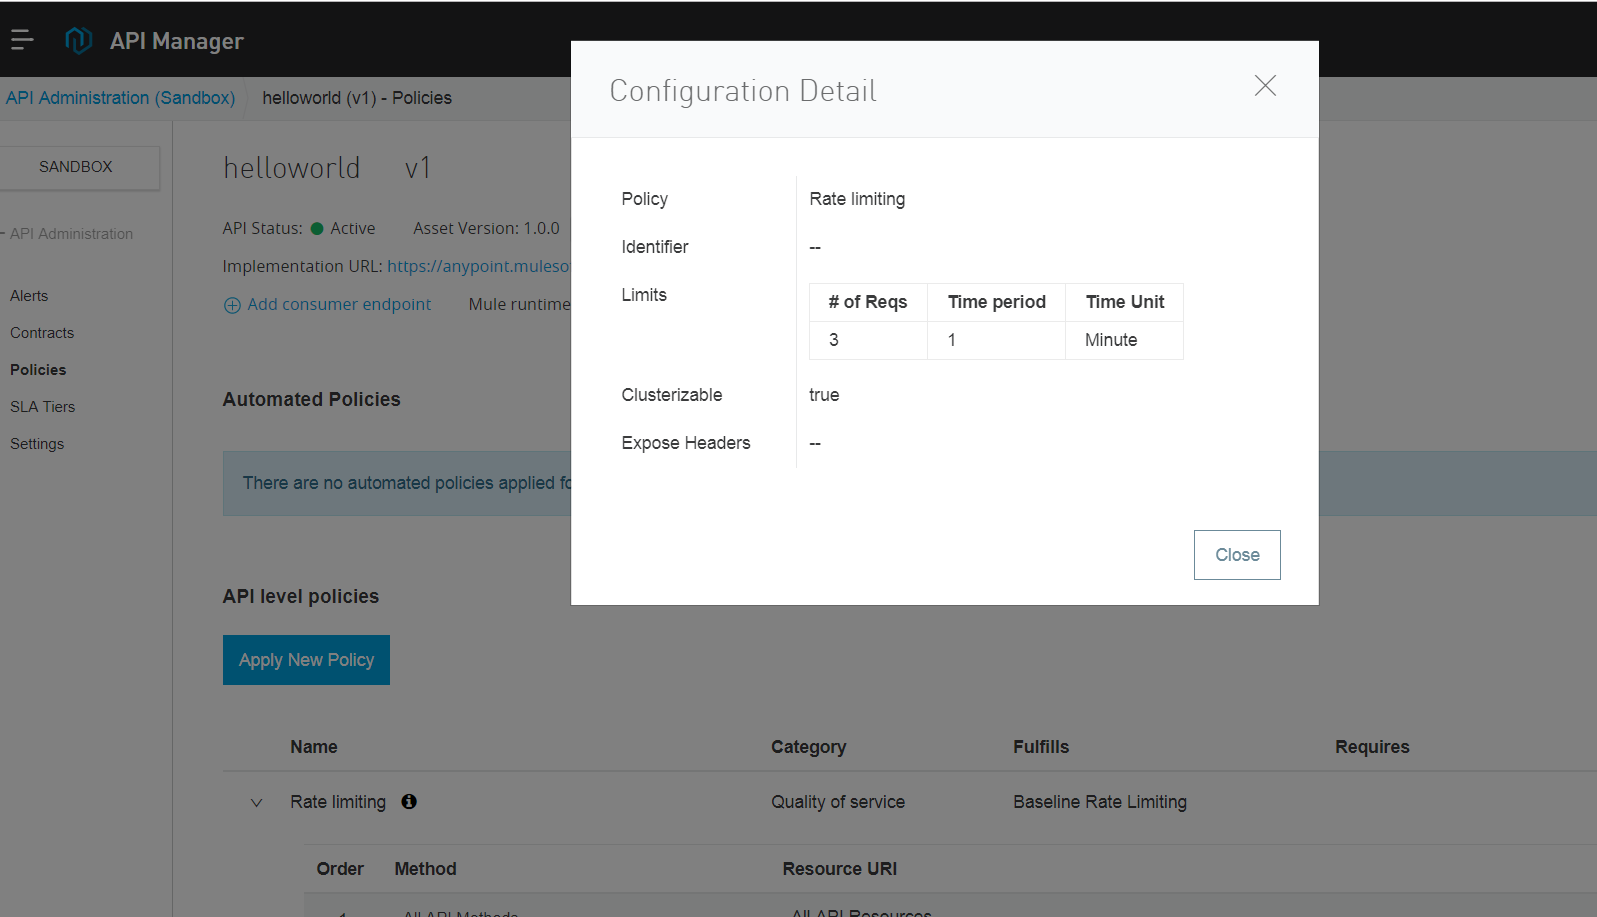Click the plus icon for consumer endpoint
This screenshot has width=1597, height=917.
coord(232,305)
